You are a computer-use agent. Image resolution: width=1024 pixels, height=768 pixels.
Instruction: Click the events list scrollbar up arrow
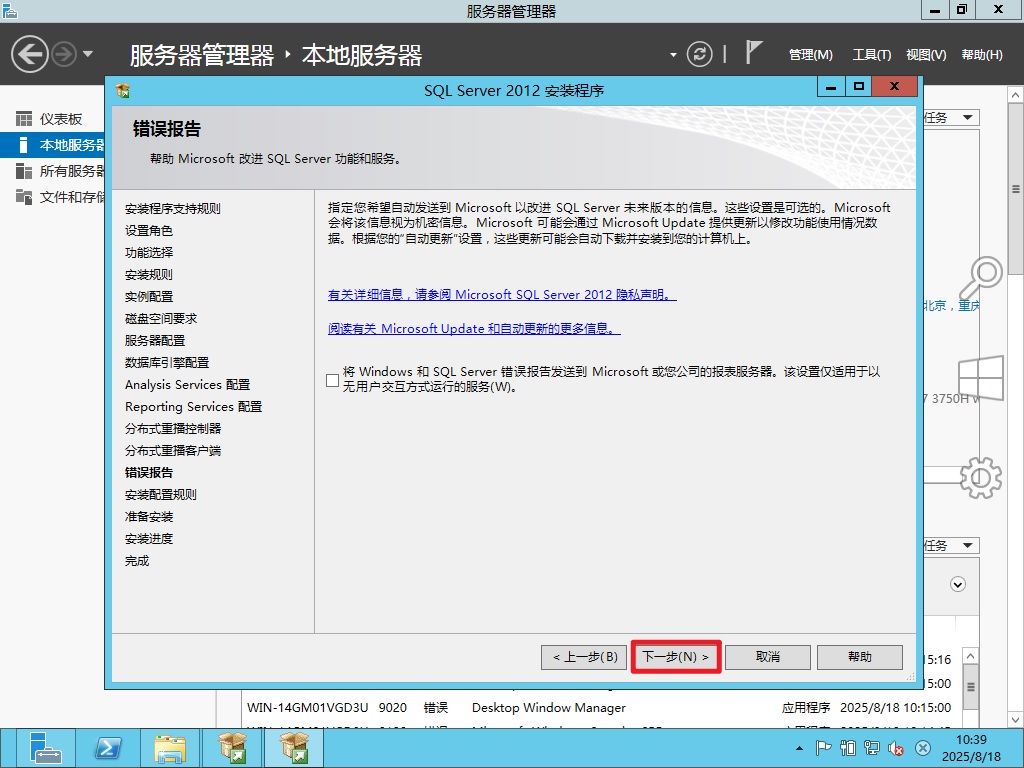tap(970, 656)
